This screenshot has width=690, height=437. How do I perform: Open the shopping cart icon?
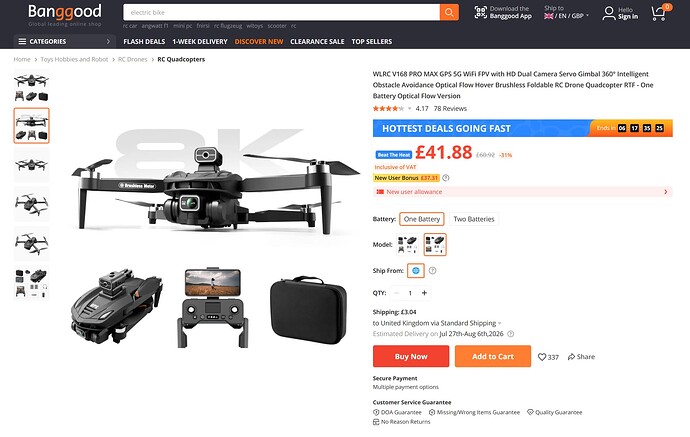tap(660, 13)
